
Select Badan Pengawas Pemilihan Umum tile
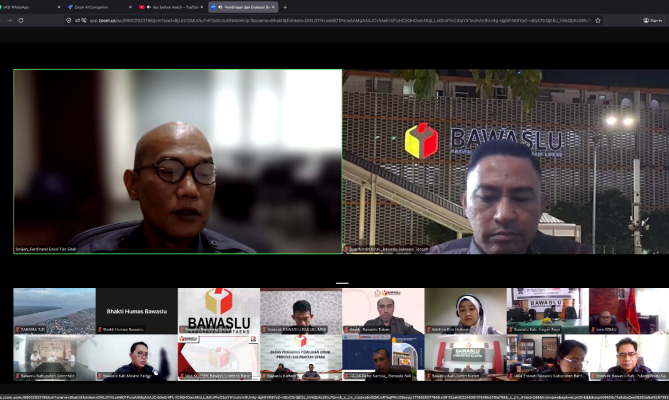coord(300,357)
